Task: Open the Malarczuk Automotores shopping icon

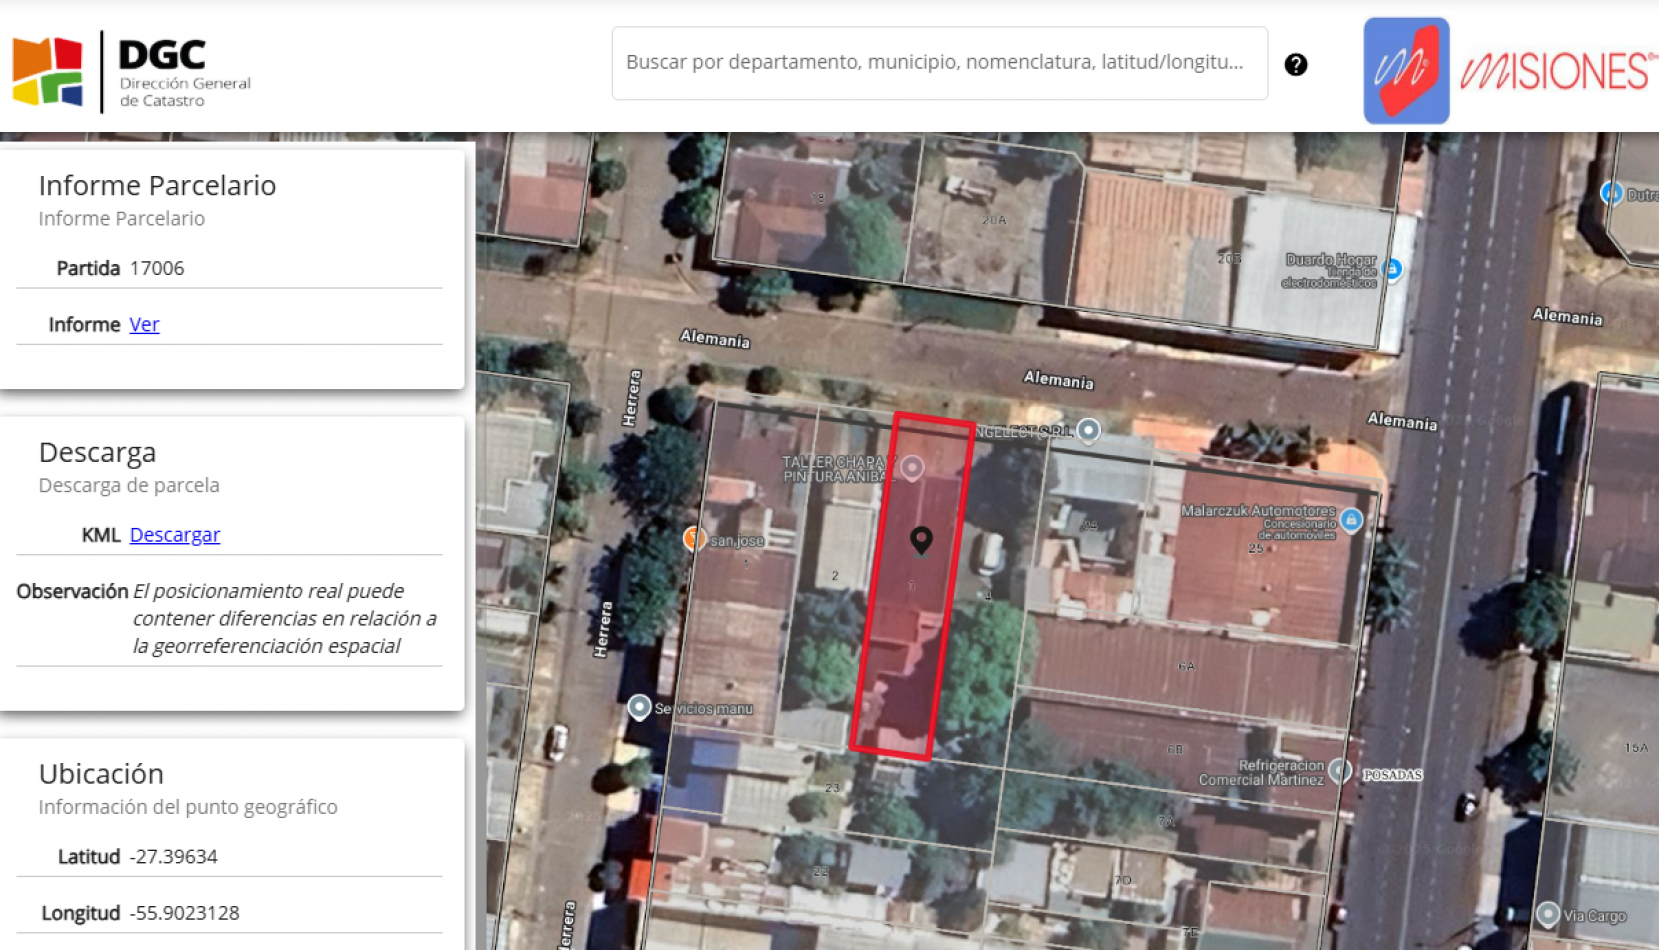Action: pos(1352,519)
